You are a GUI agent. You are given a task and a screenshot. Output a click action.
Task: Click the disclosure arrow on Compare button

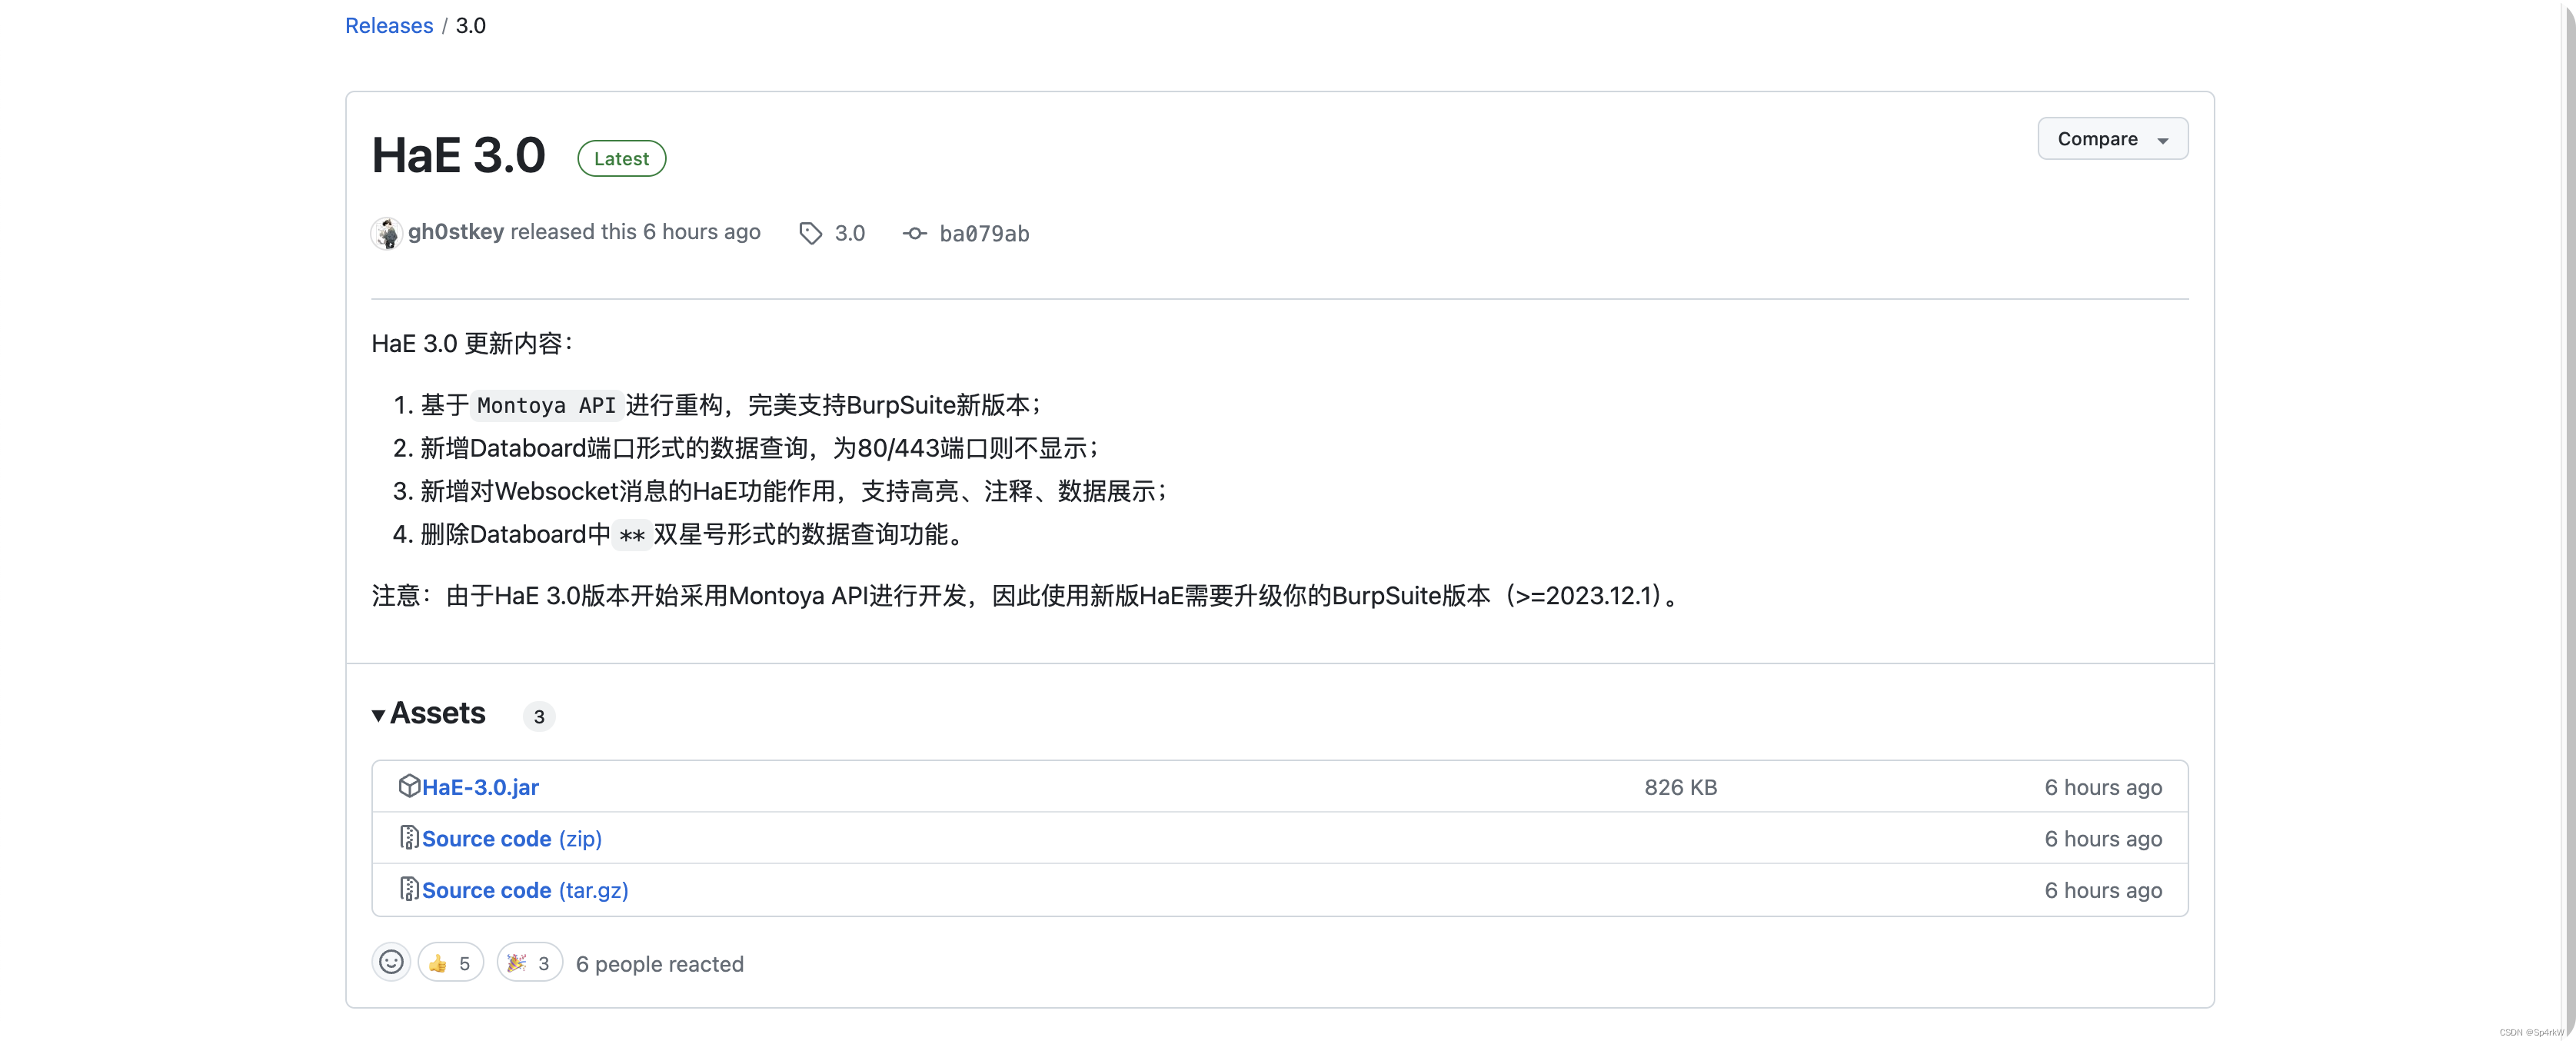pos(2164,139)
